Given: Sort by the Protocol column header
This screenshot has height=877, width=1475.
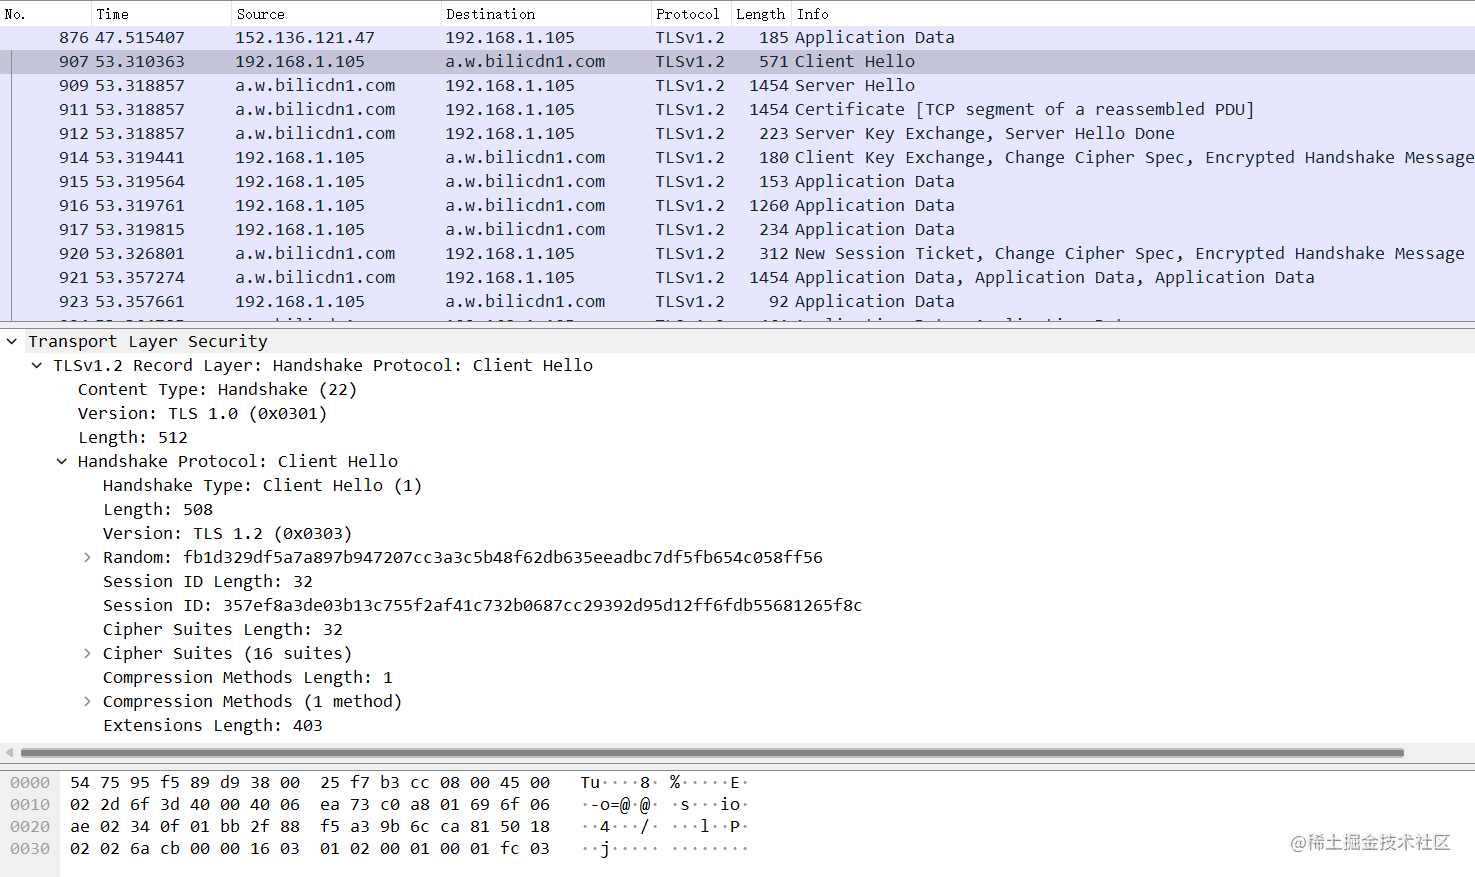Looking at the screenshot, I should point(691,14).
